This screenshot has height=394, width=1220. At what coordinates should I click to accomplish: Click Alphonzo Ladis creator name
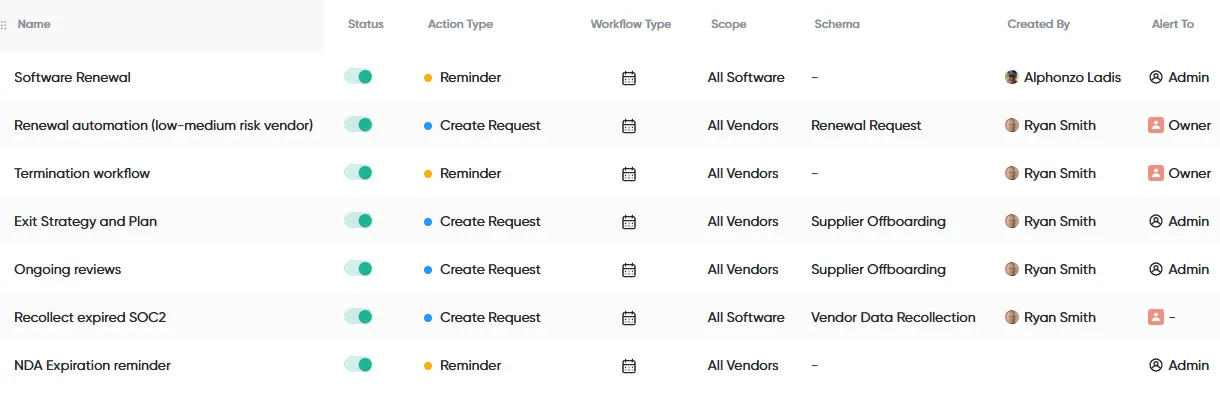[x=1073, y=77]
